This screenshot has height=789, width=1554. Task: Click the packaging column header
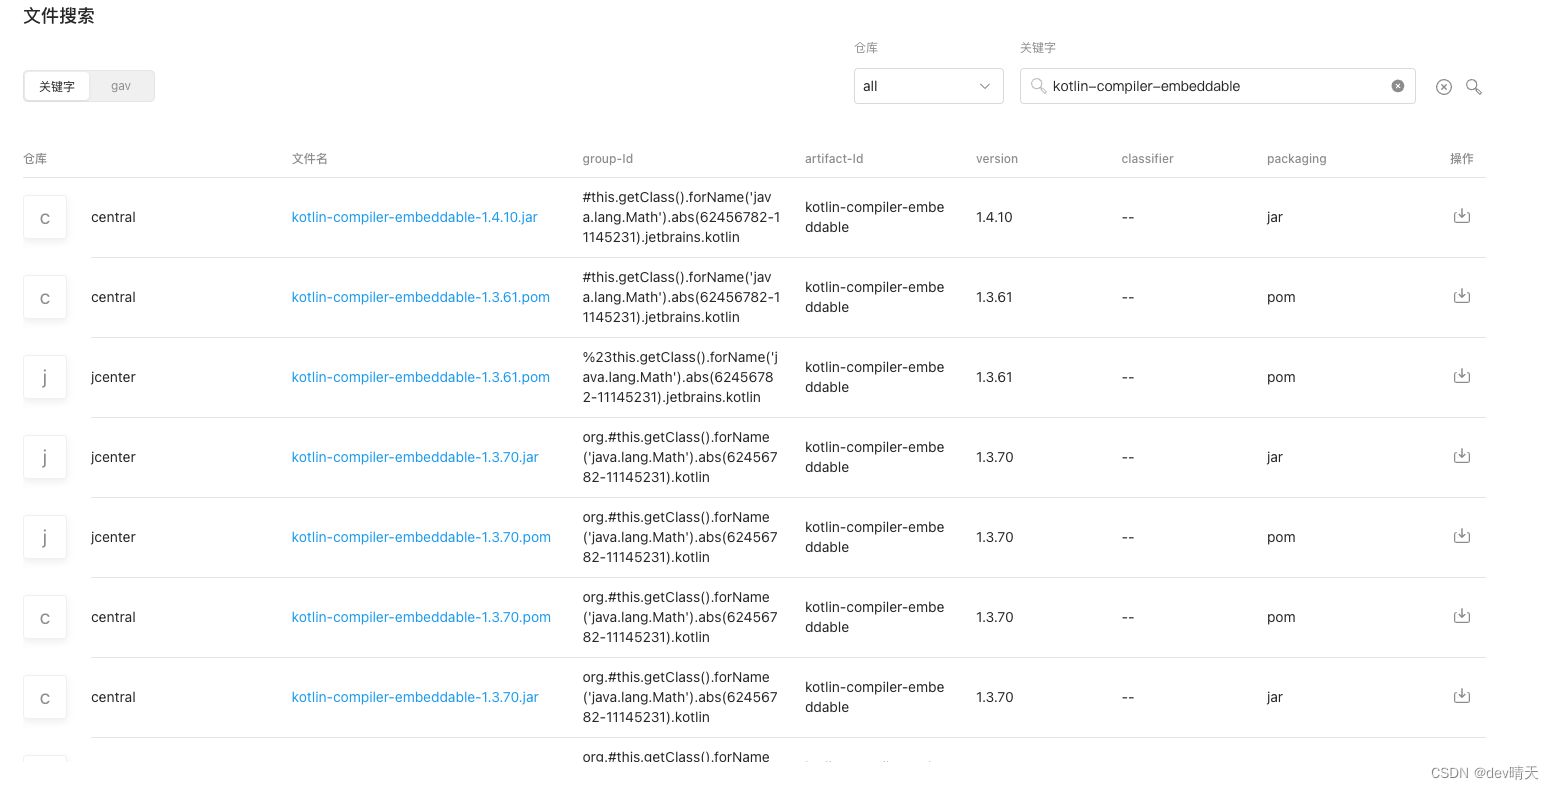[x=1296, y=159]
